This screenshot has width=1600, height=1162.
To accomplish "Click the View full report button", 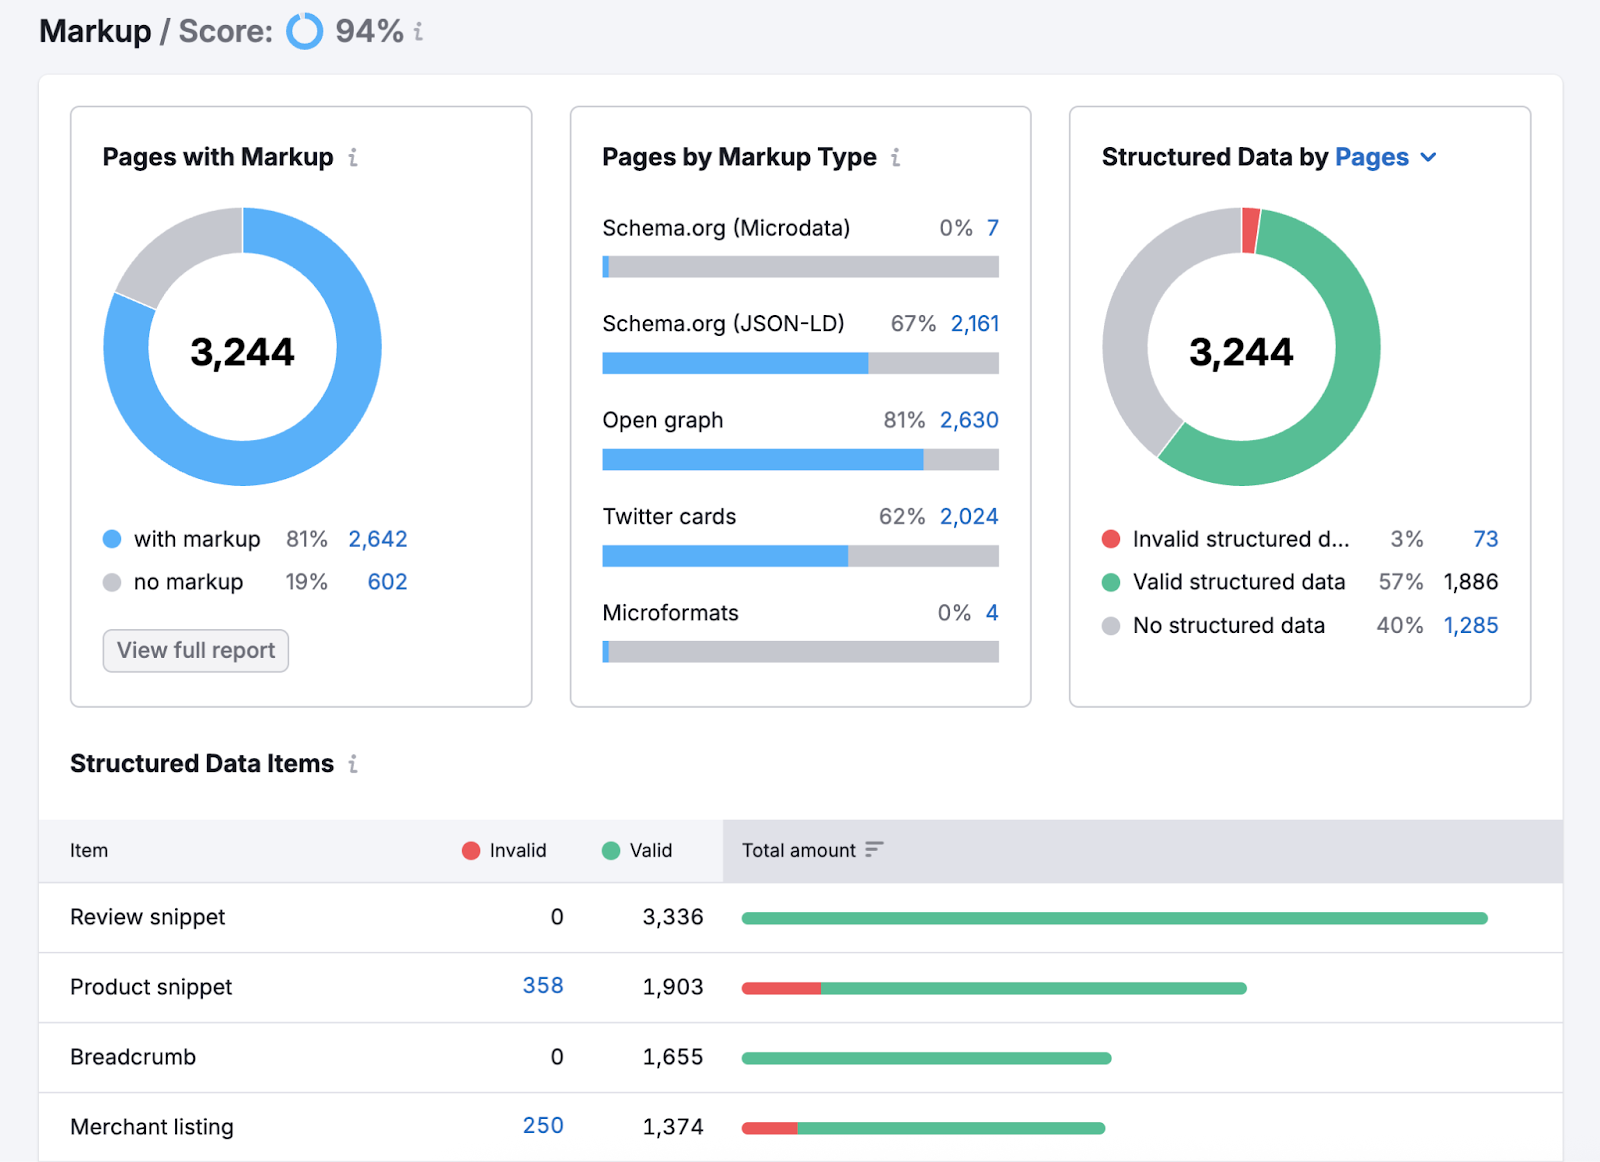I will [195, 650].
